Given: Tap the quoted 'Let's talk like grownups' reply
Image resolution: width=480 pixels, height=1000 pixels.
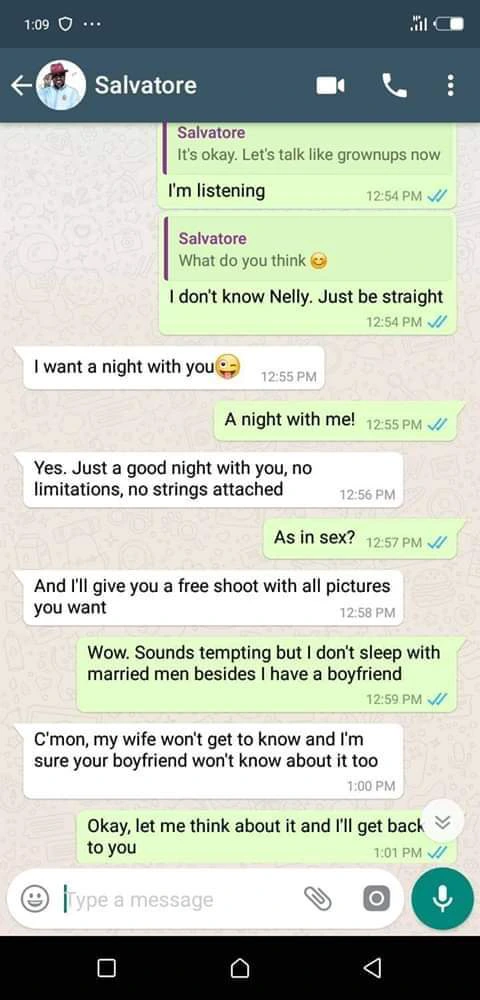Looking at the screenshot, I should [309, 145].
